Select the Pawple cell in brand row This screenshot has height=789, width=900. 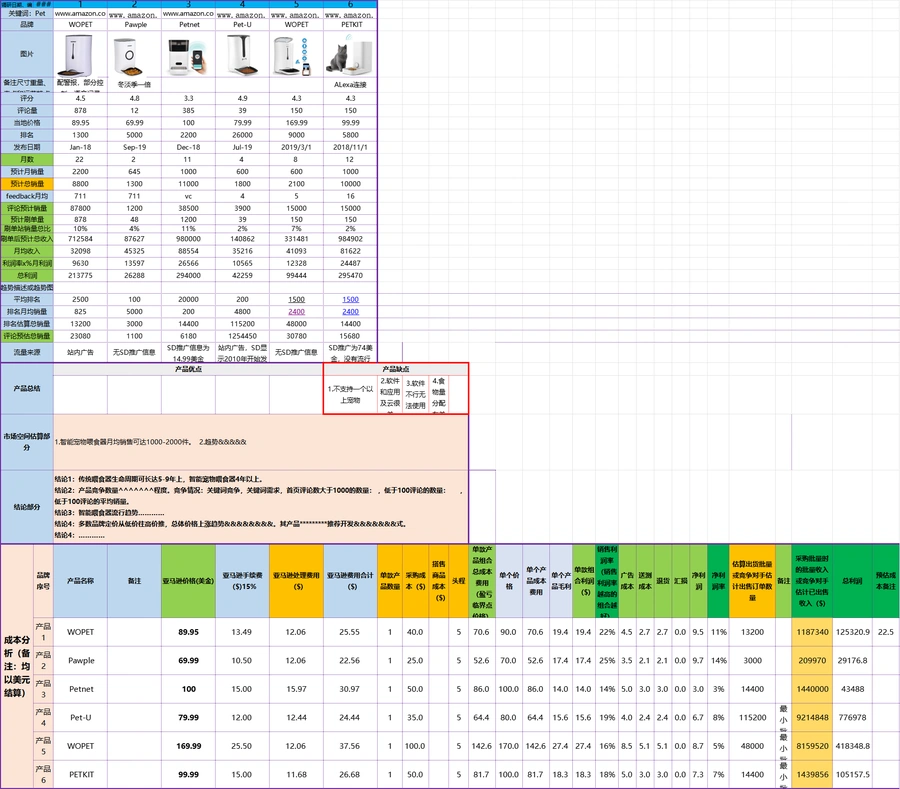[135, 25]
